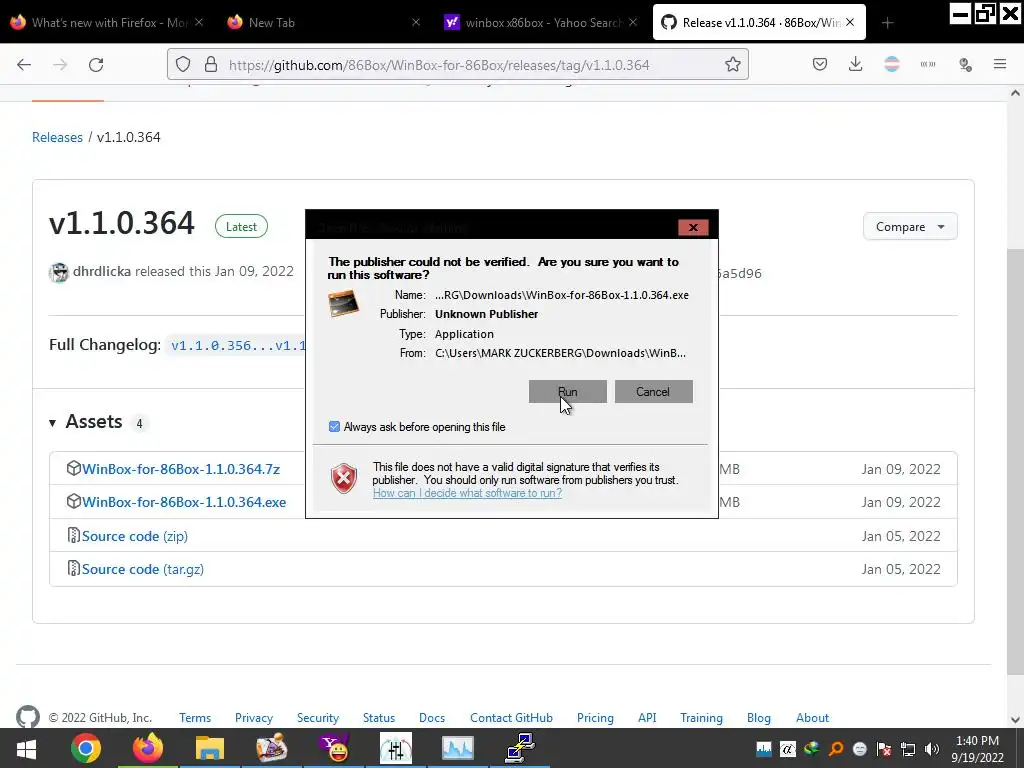Open dhrdlicka's profile link
Image resolution: width=1024 pixels, height=768 pixels.
[x=102, y=271]
